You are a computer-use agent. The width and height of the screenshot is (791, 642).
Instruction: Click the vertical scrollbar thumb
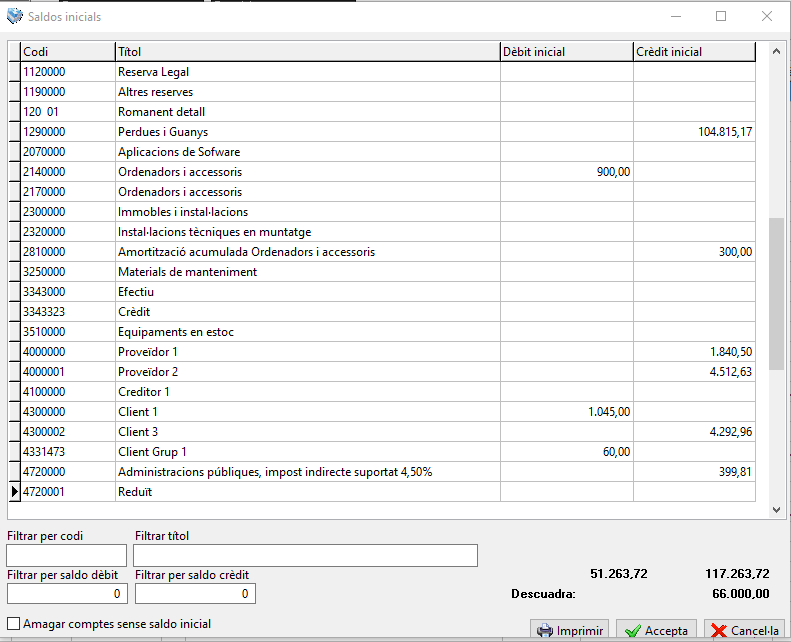[x=776, y=294]
